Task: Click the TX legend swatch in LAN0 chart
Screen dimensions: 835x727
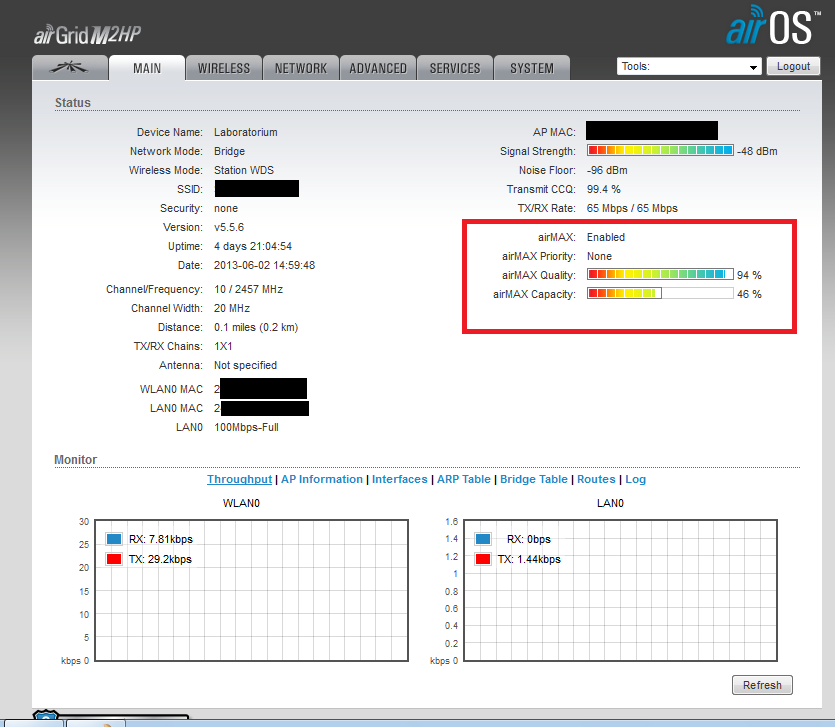Action: point(482,559)
